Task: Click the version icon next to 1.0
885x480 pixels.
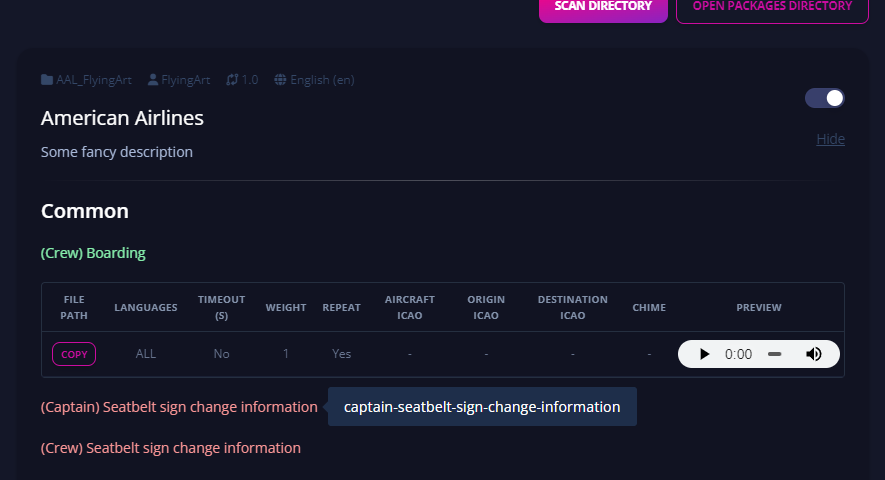Action: point(232,80)
